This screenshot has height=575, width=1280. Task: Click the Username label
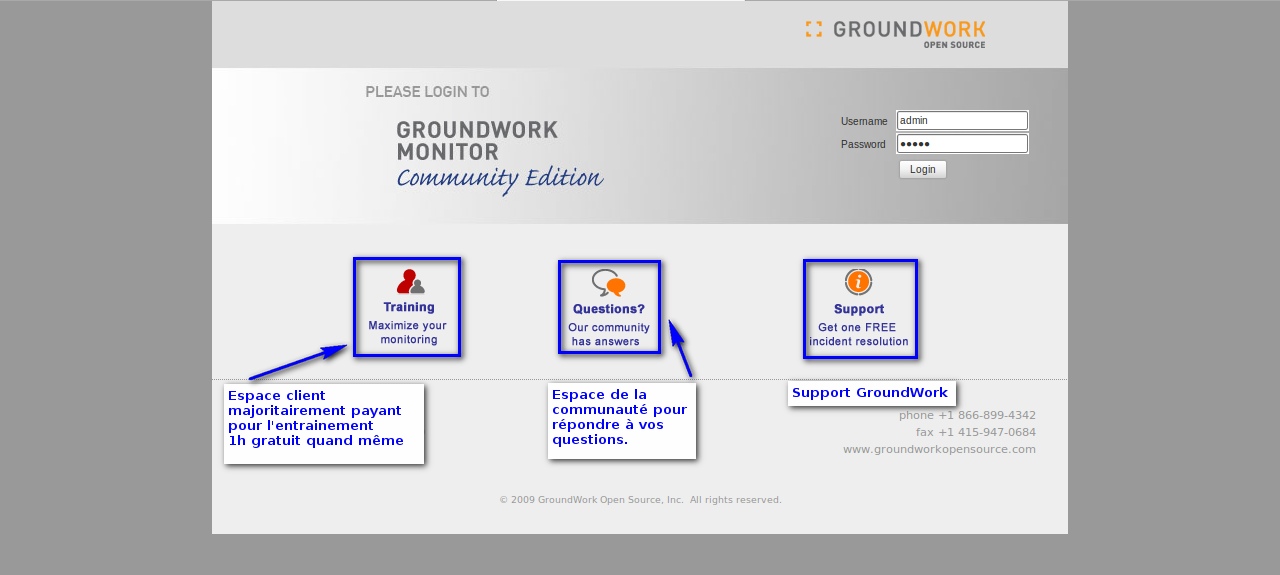click(x=864, y=121)
